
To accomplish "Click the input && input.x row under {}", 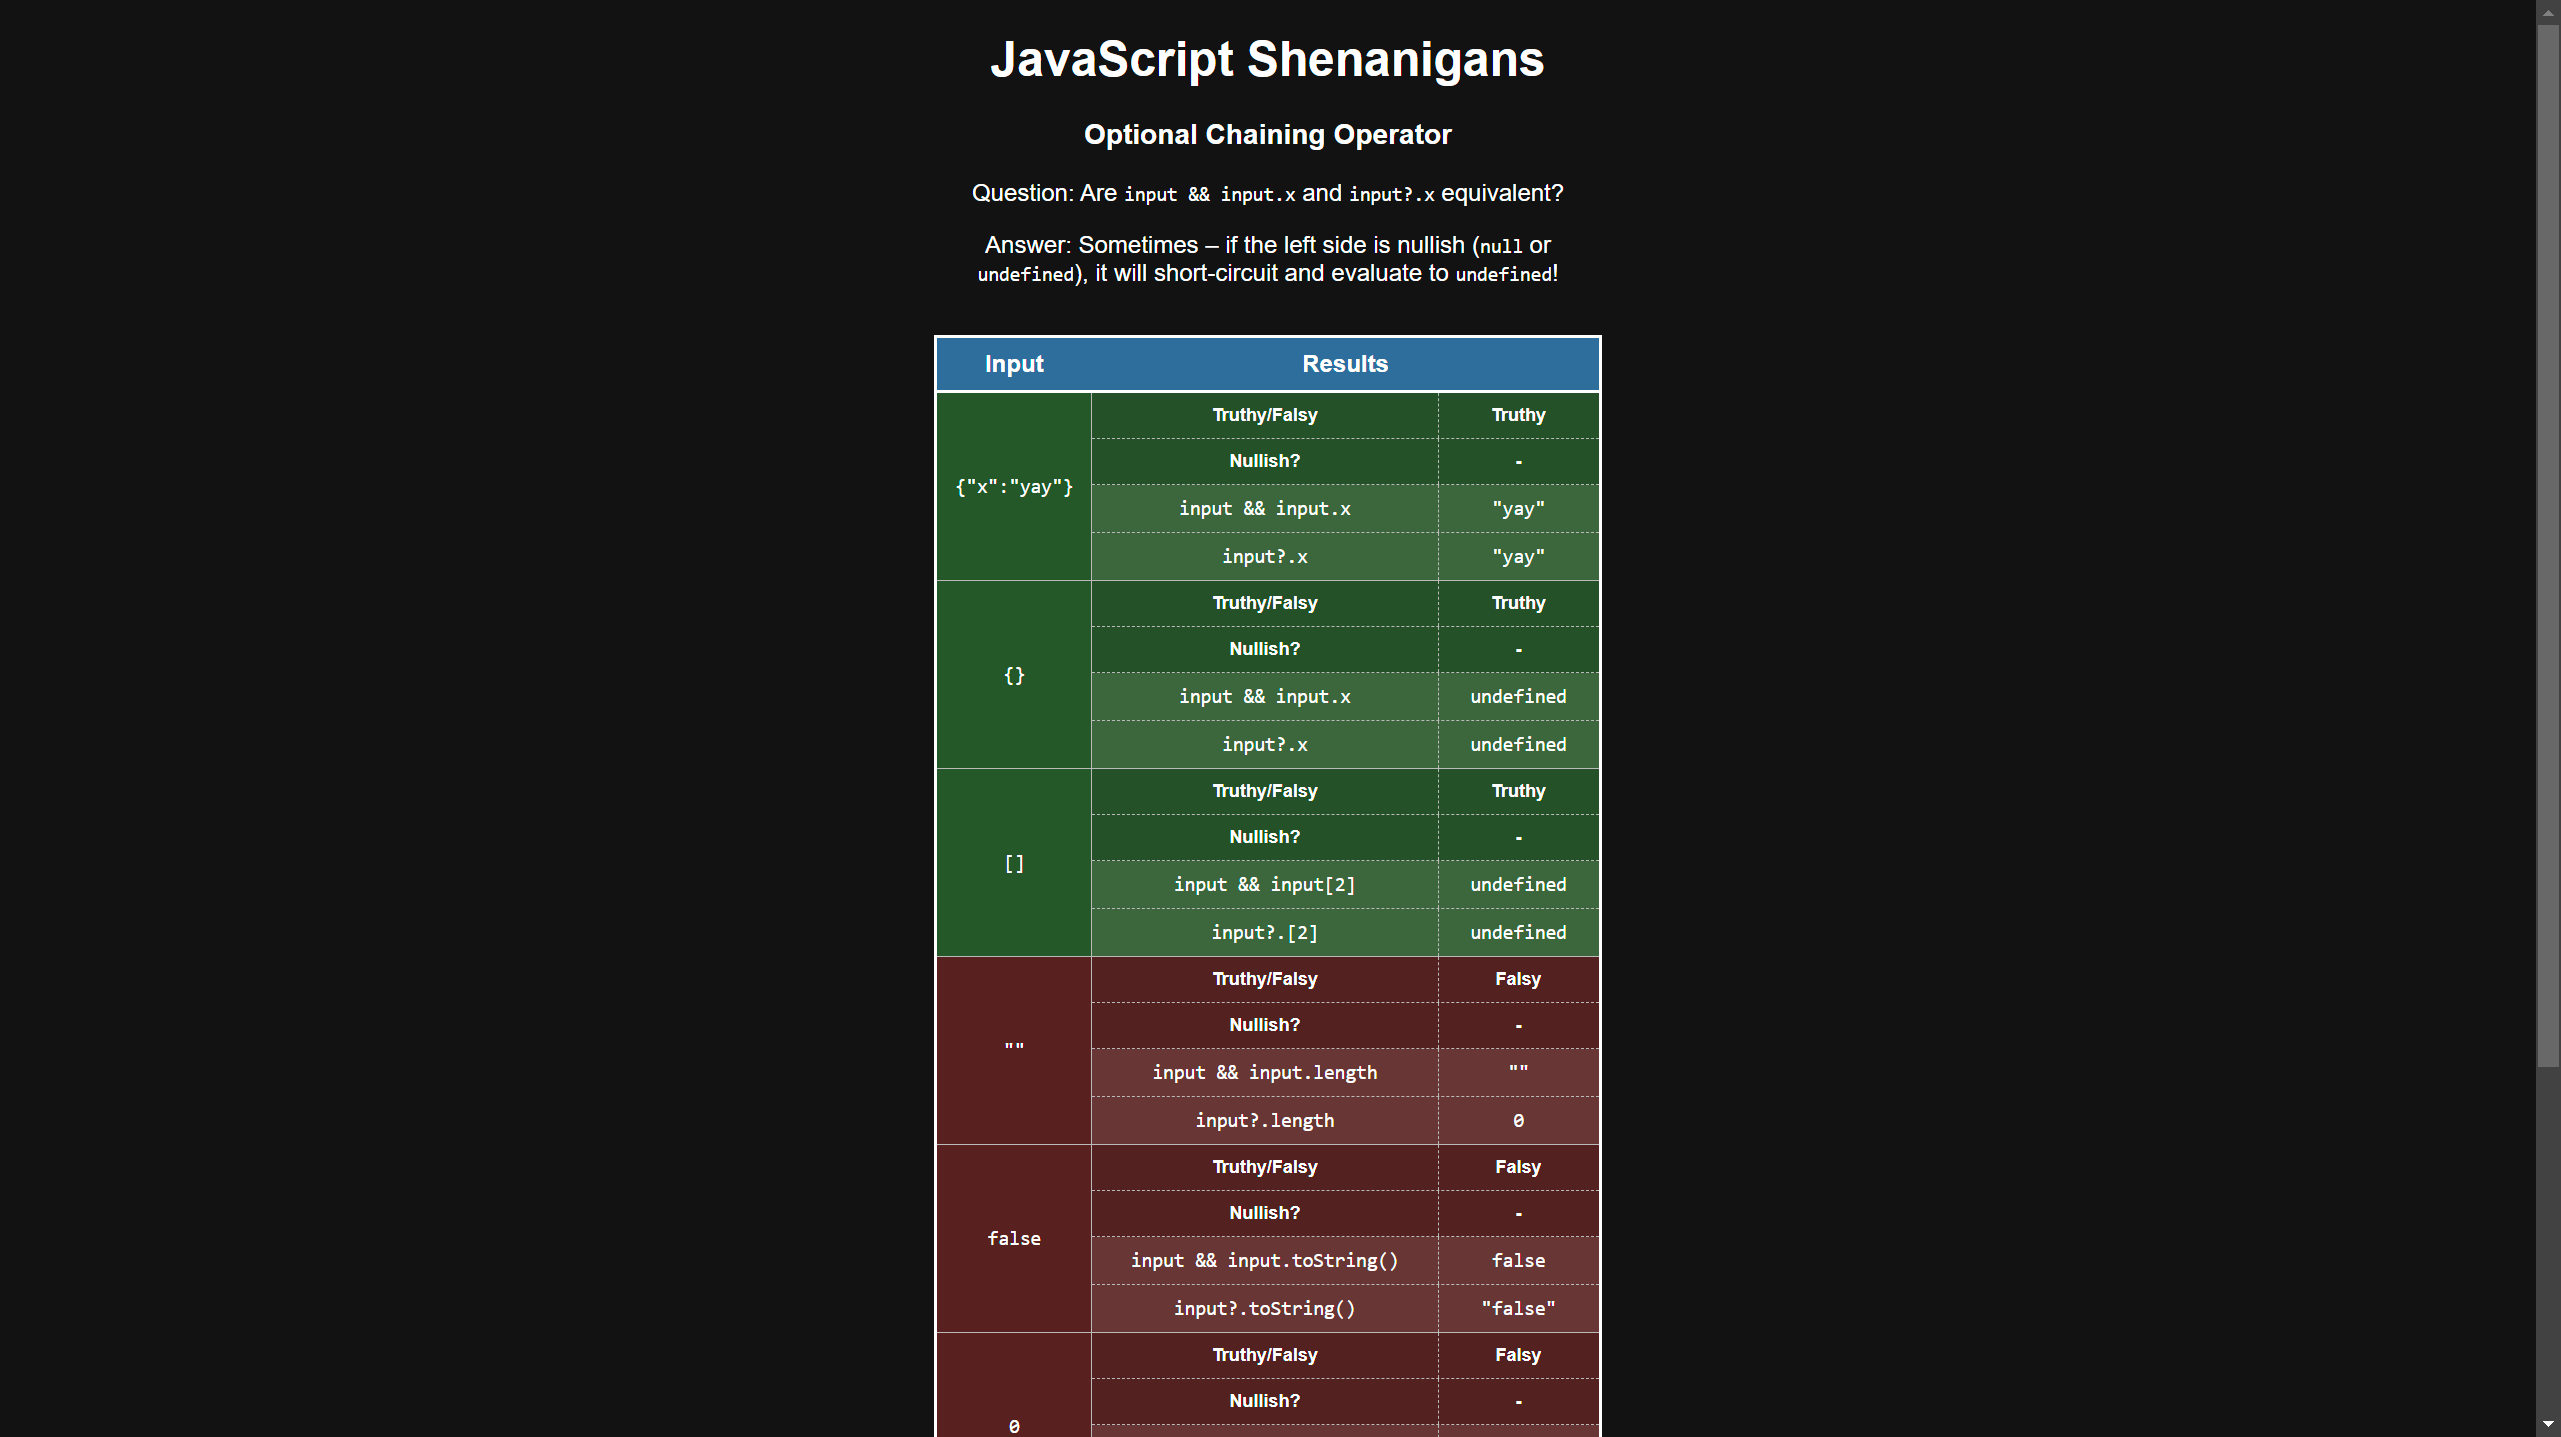I will point(1264,696).
